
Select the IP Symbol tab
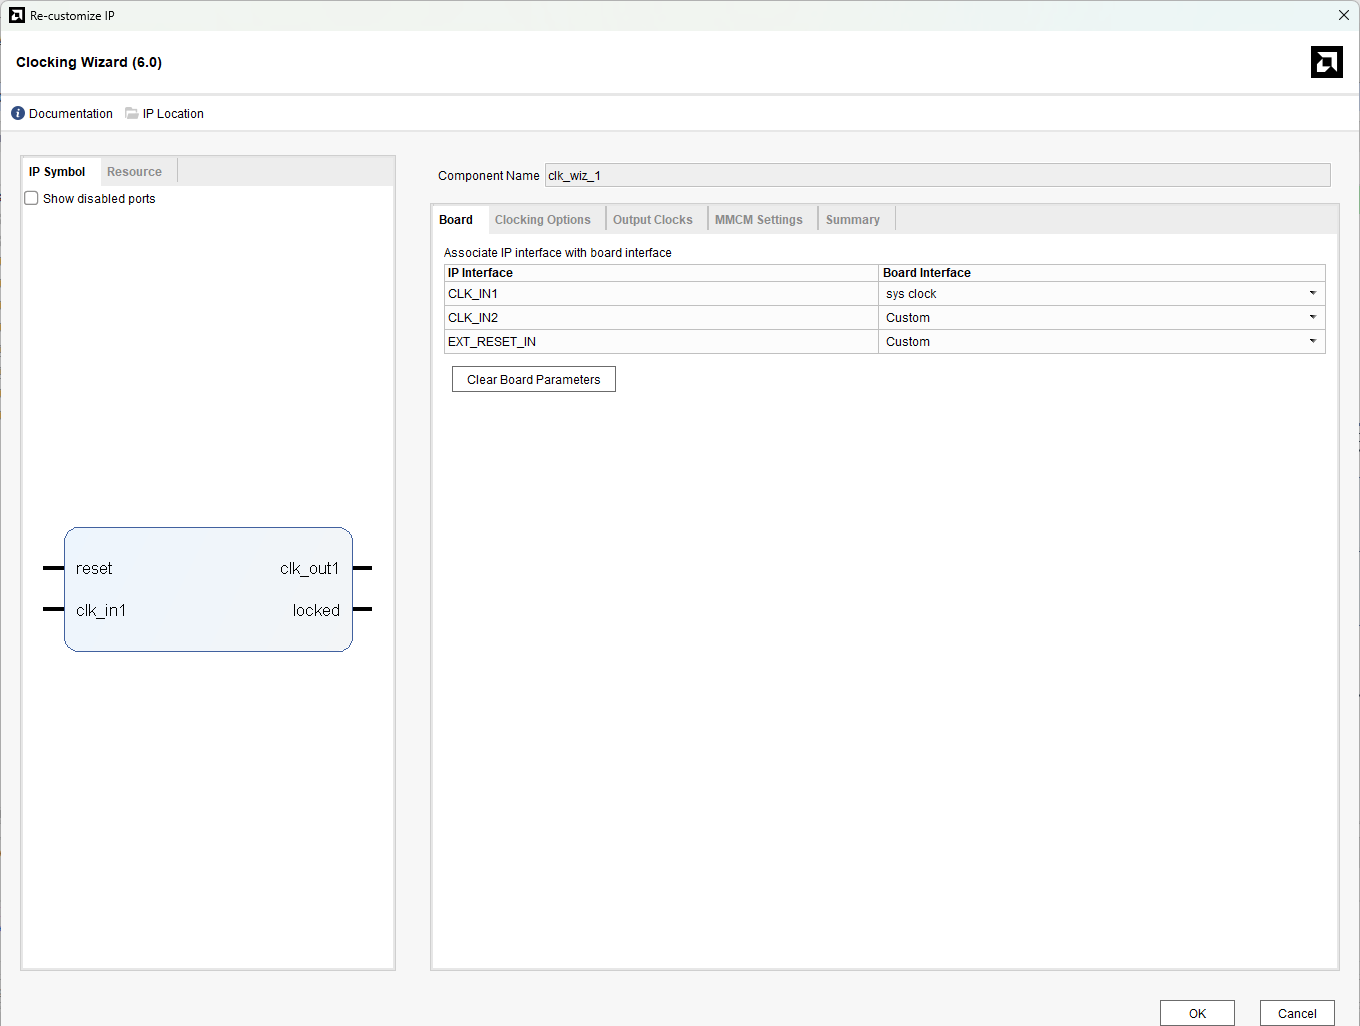(57, 172)
